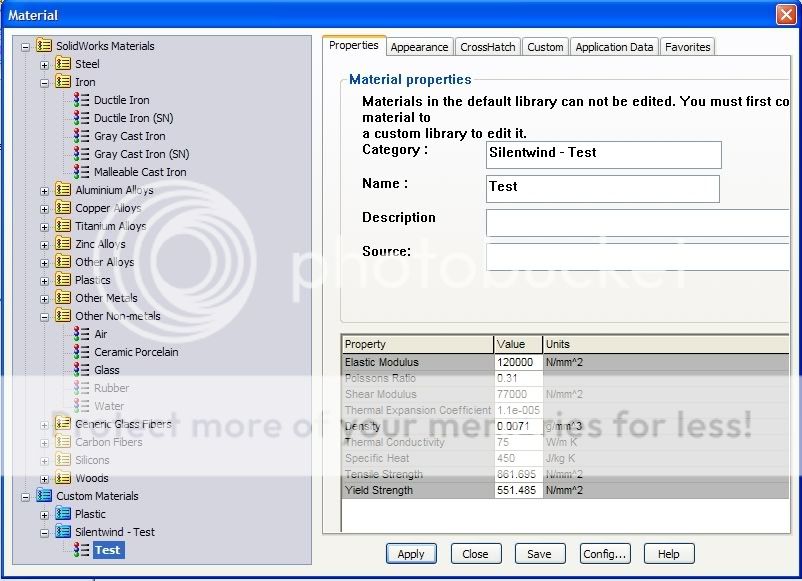Click the Silentwind - Test category icon
The image size is (802, 581).
(63, 531)
